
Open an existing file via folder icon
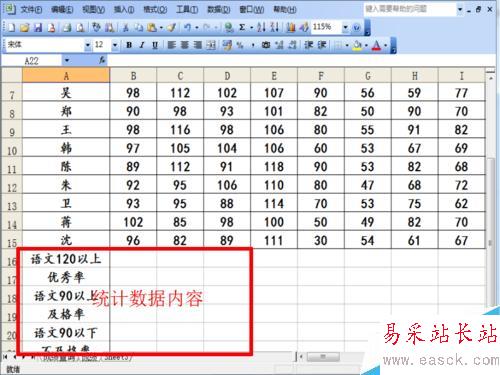pyautogui.click(x=24, y=27)
